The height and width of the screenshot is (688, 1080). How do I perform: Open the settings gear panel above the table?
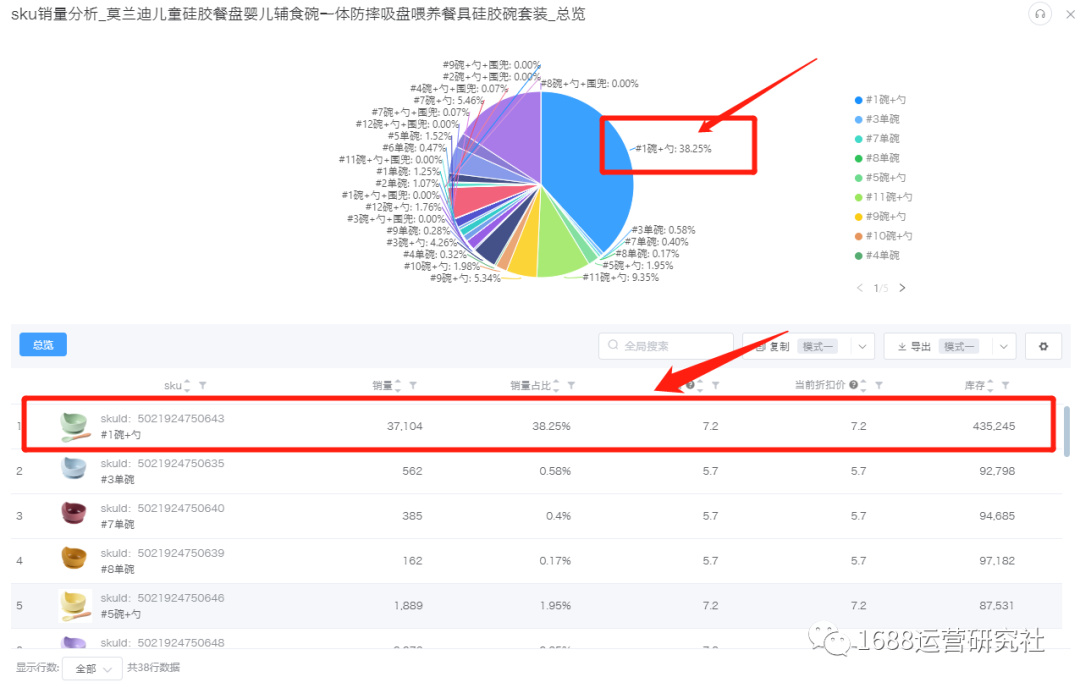pyautogui.click(x=1043, y=346)
